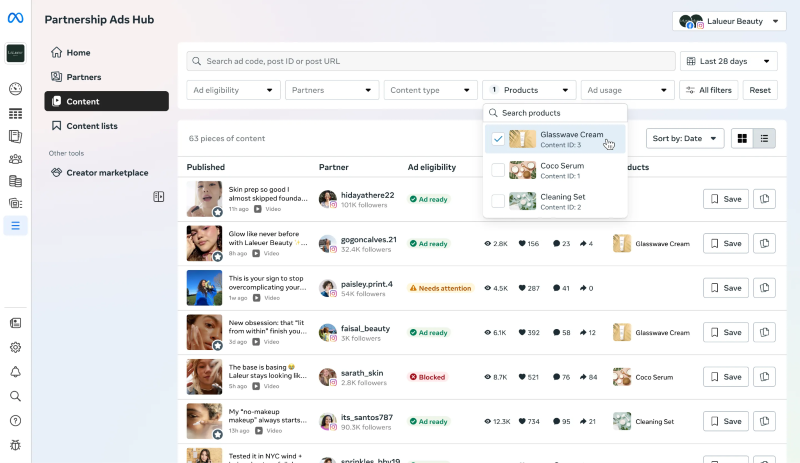Open the pages icon in left rail
This screenshot has width=800, height=463.
(15, 136)
